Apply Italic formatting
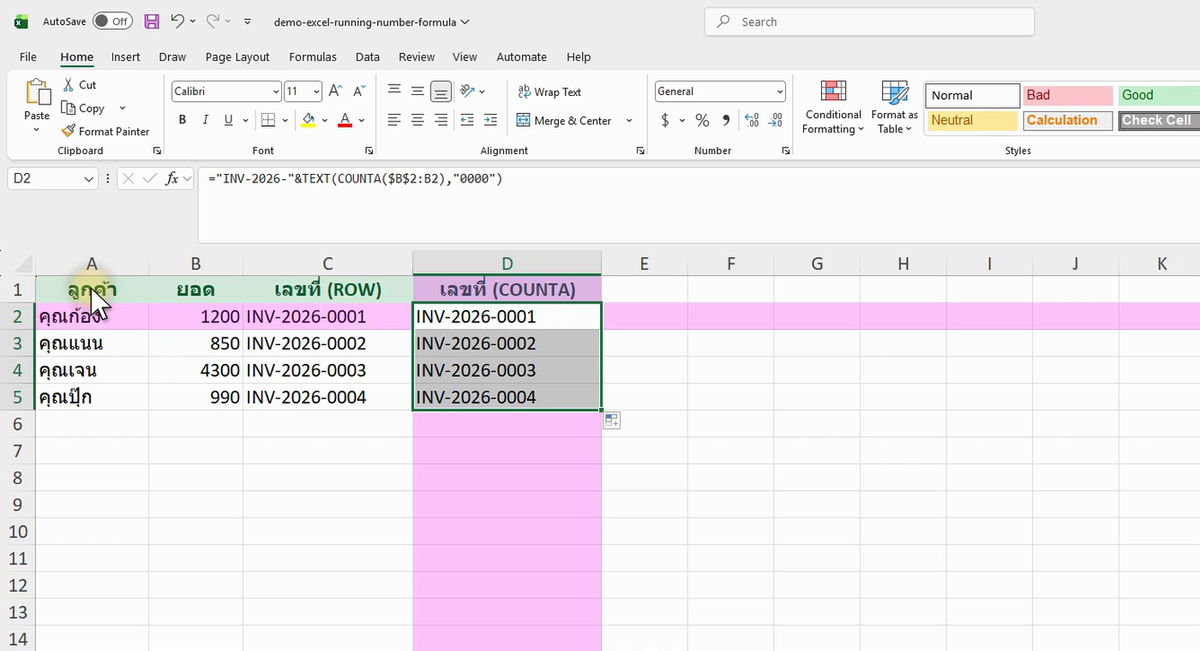1200x651 pixels. click(205, 120)
